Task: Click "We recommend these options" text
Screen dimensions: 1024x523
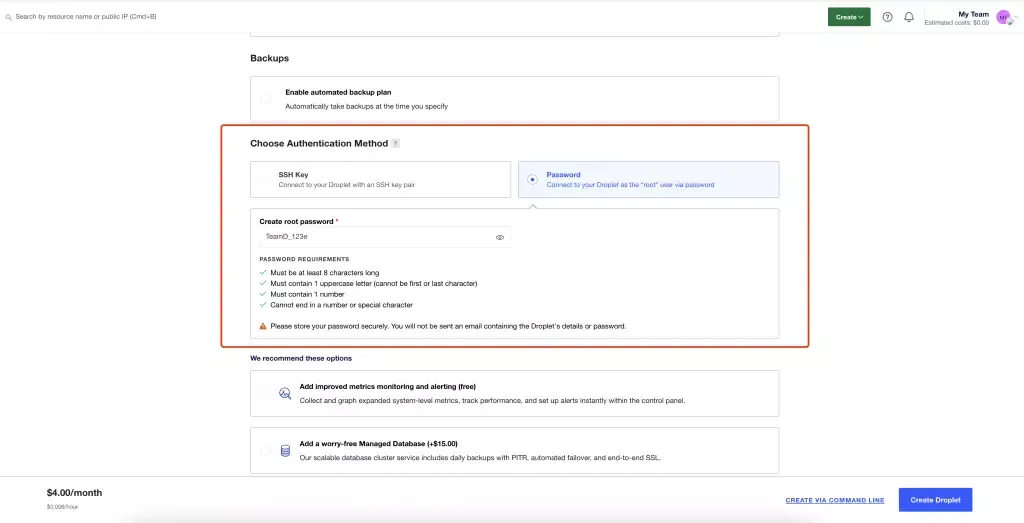Action: tap(301, 358)
